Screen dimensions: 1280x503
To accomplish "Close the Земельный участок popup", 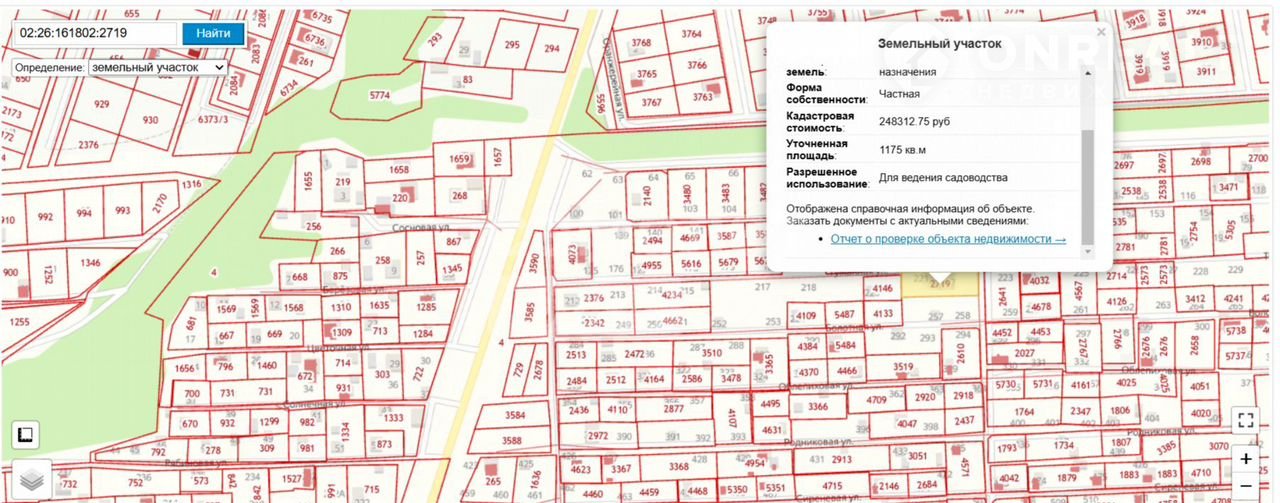I will click(1101, 33).
